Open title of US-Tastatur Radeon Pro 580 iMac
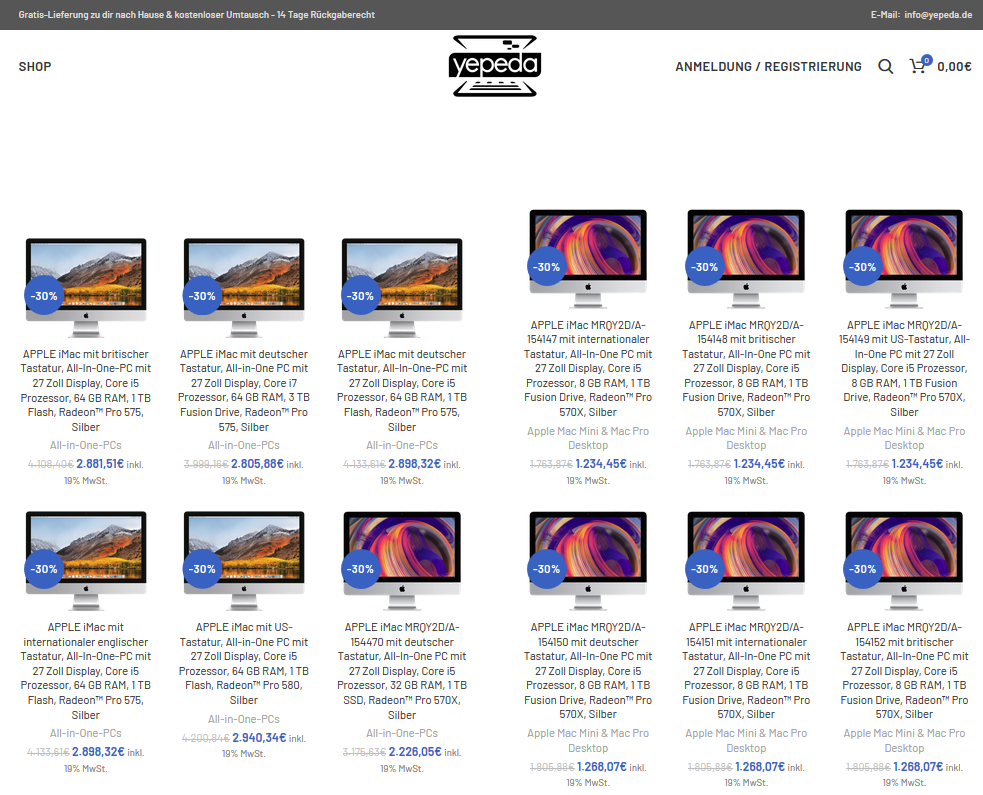This screenshot has height=795, width=983. tap(244, 663)
